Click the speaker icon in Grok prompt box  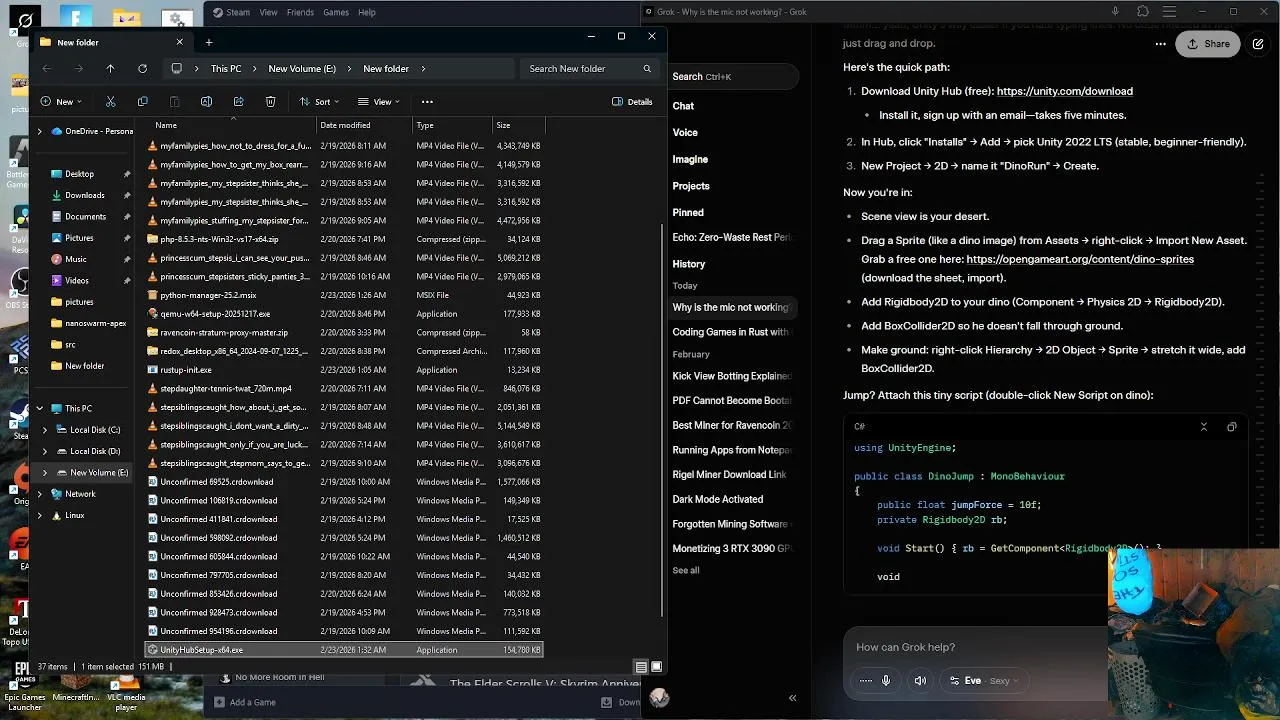920,681
